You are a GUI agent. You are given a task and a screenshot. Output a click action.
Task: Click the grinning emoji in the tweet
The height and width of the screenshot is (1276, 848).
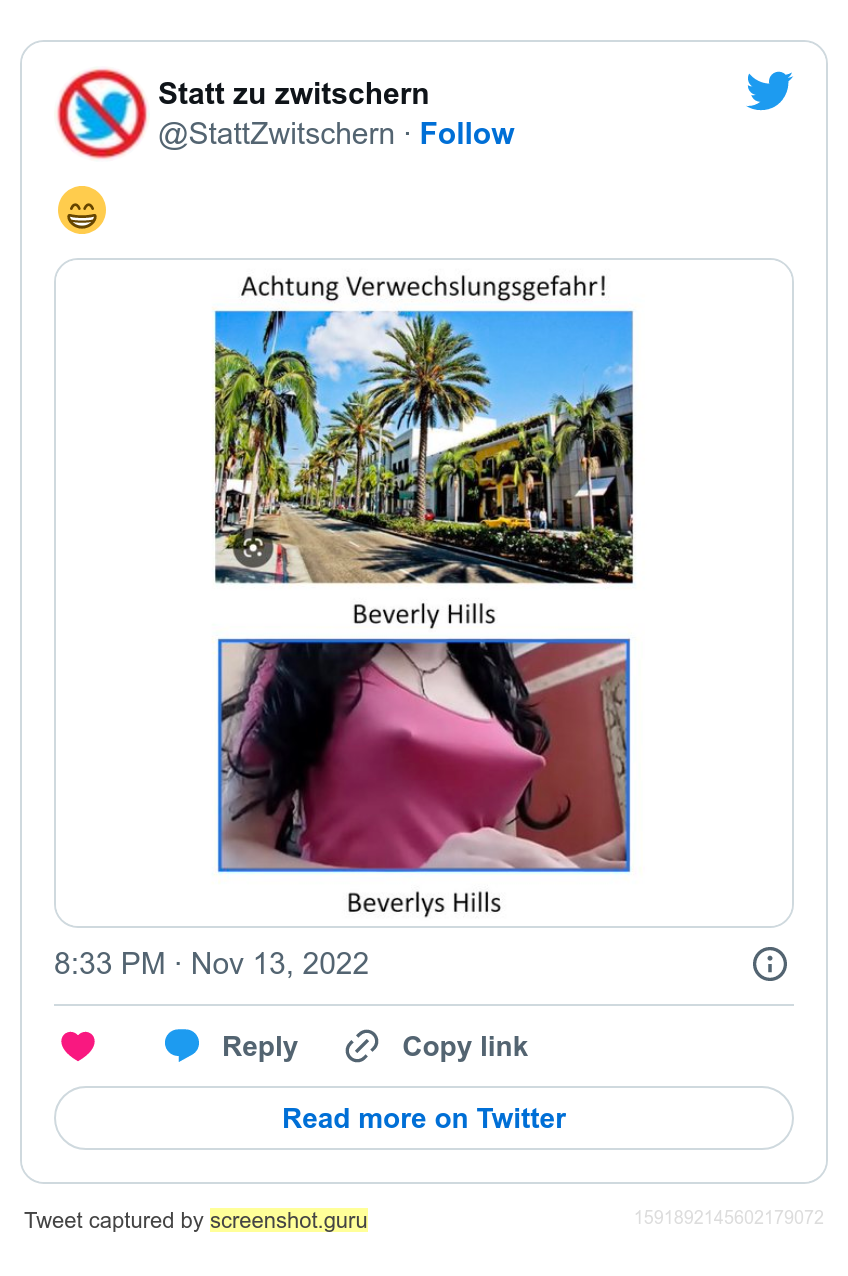82,211
